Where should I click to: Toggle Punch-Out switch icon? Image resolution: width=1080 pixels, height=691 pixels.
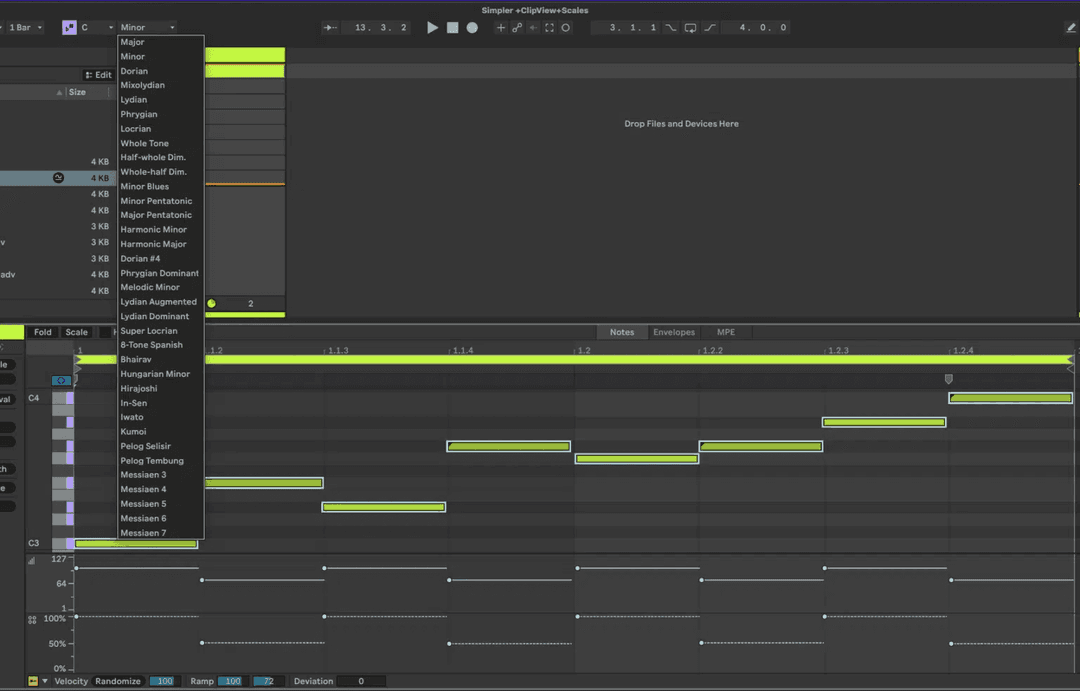tap(710, 28)
